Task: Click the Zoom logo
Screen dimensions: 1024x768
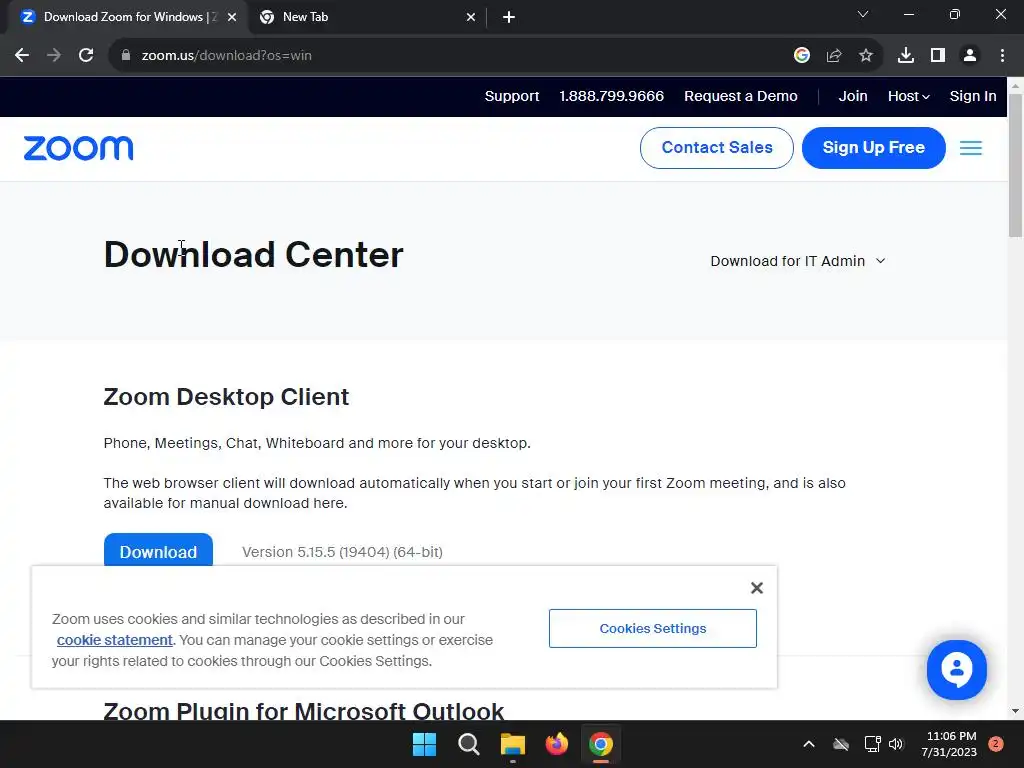Action: point(78,148)
